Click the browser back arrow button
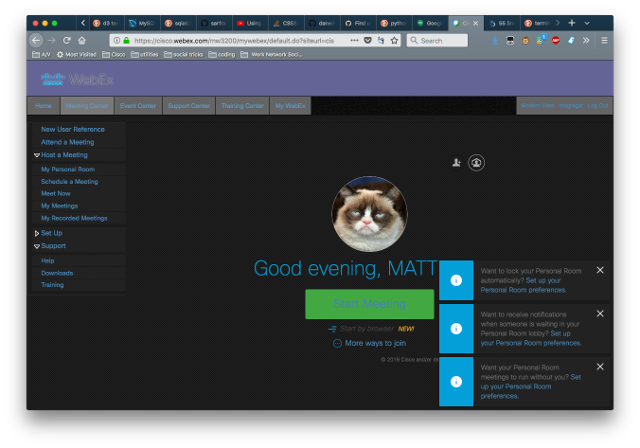The height and width of the screenshot is (448, 640). tap(36, 40)
